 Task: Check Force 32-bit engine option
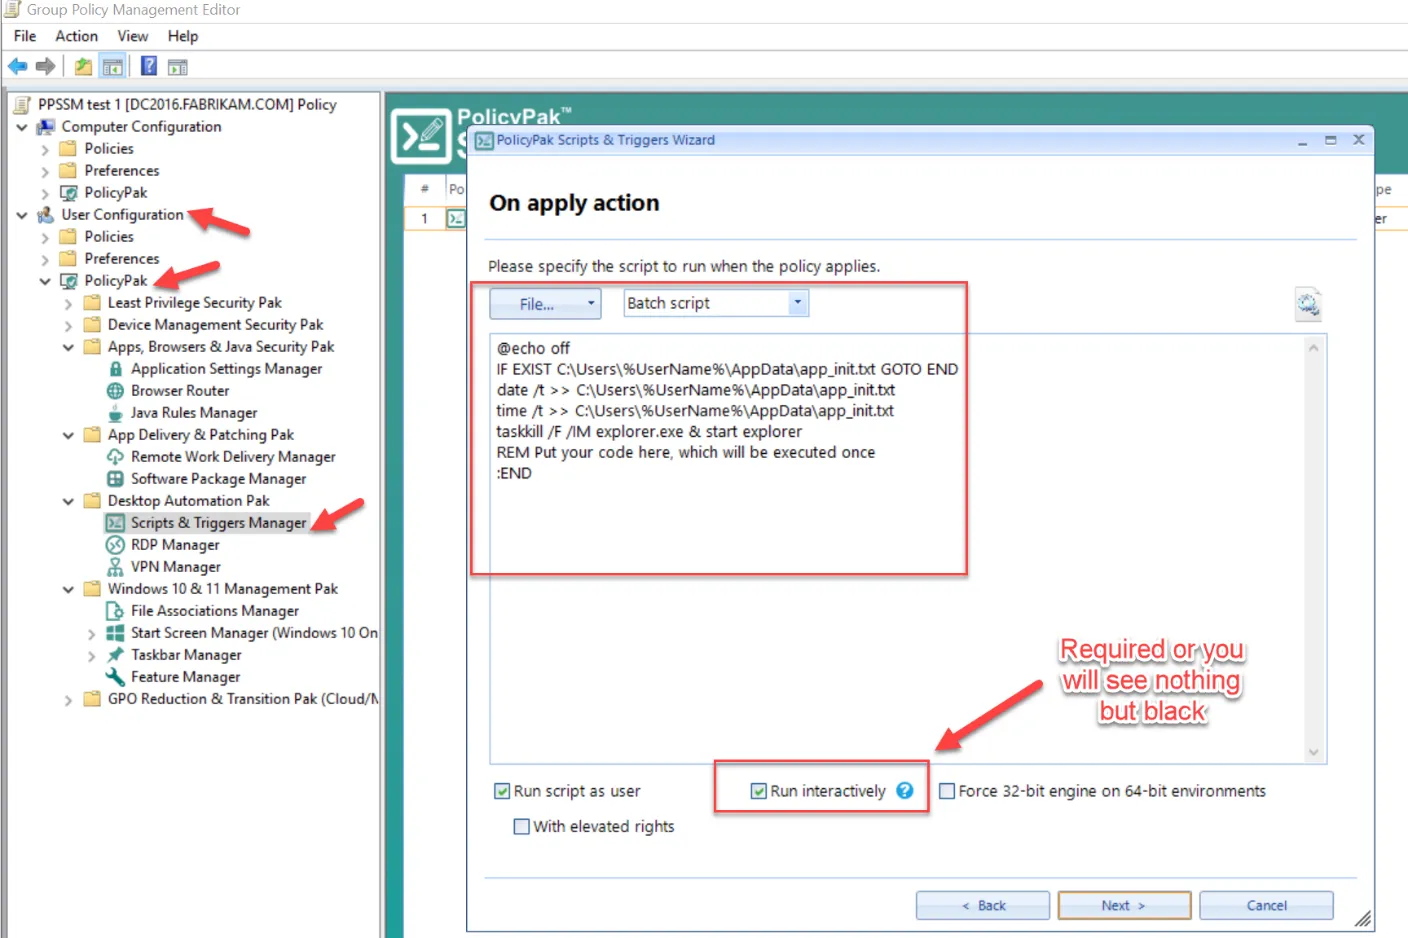click(947, 791)
